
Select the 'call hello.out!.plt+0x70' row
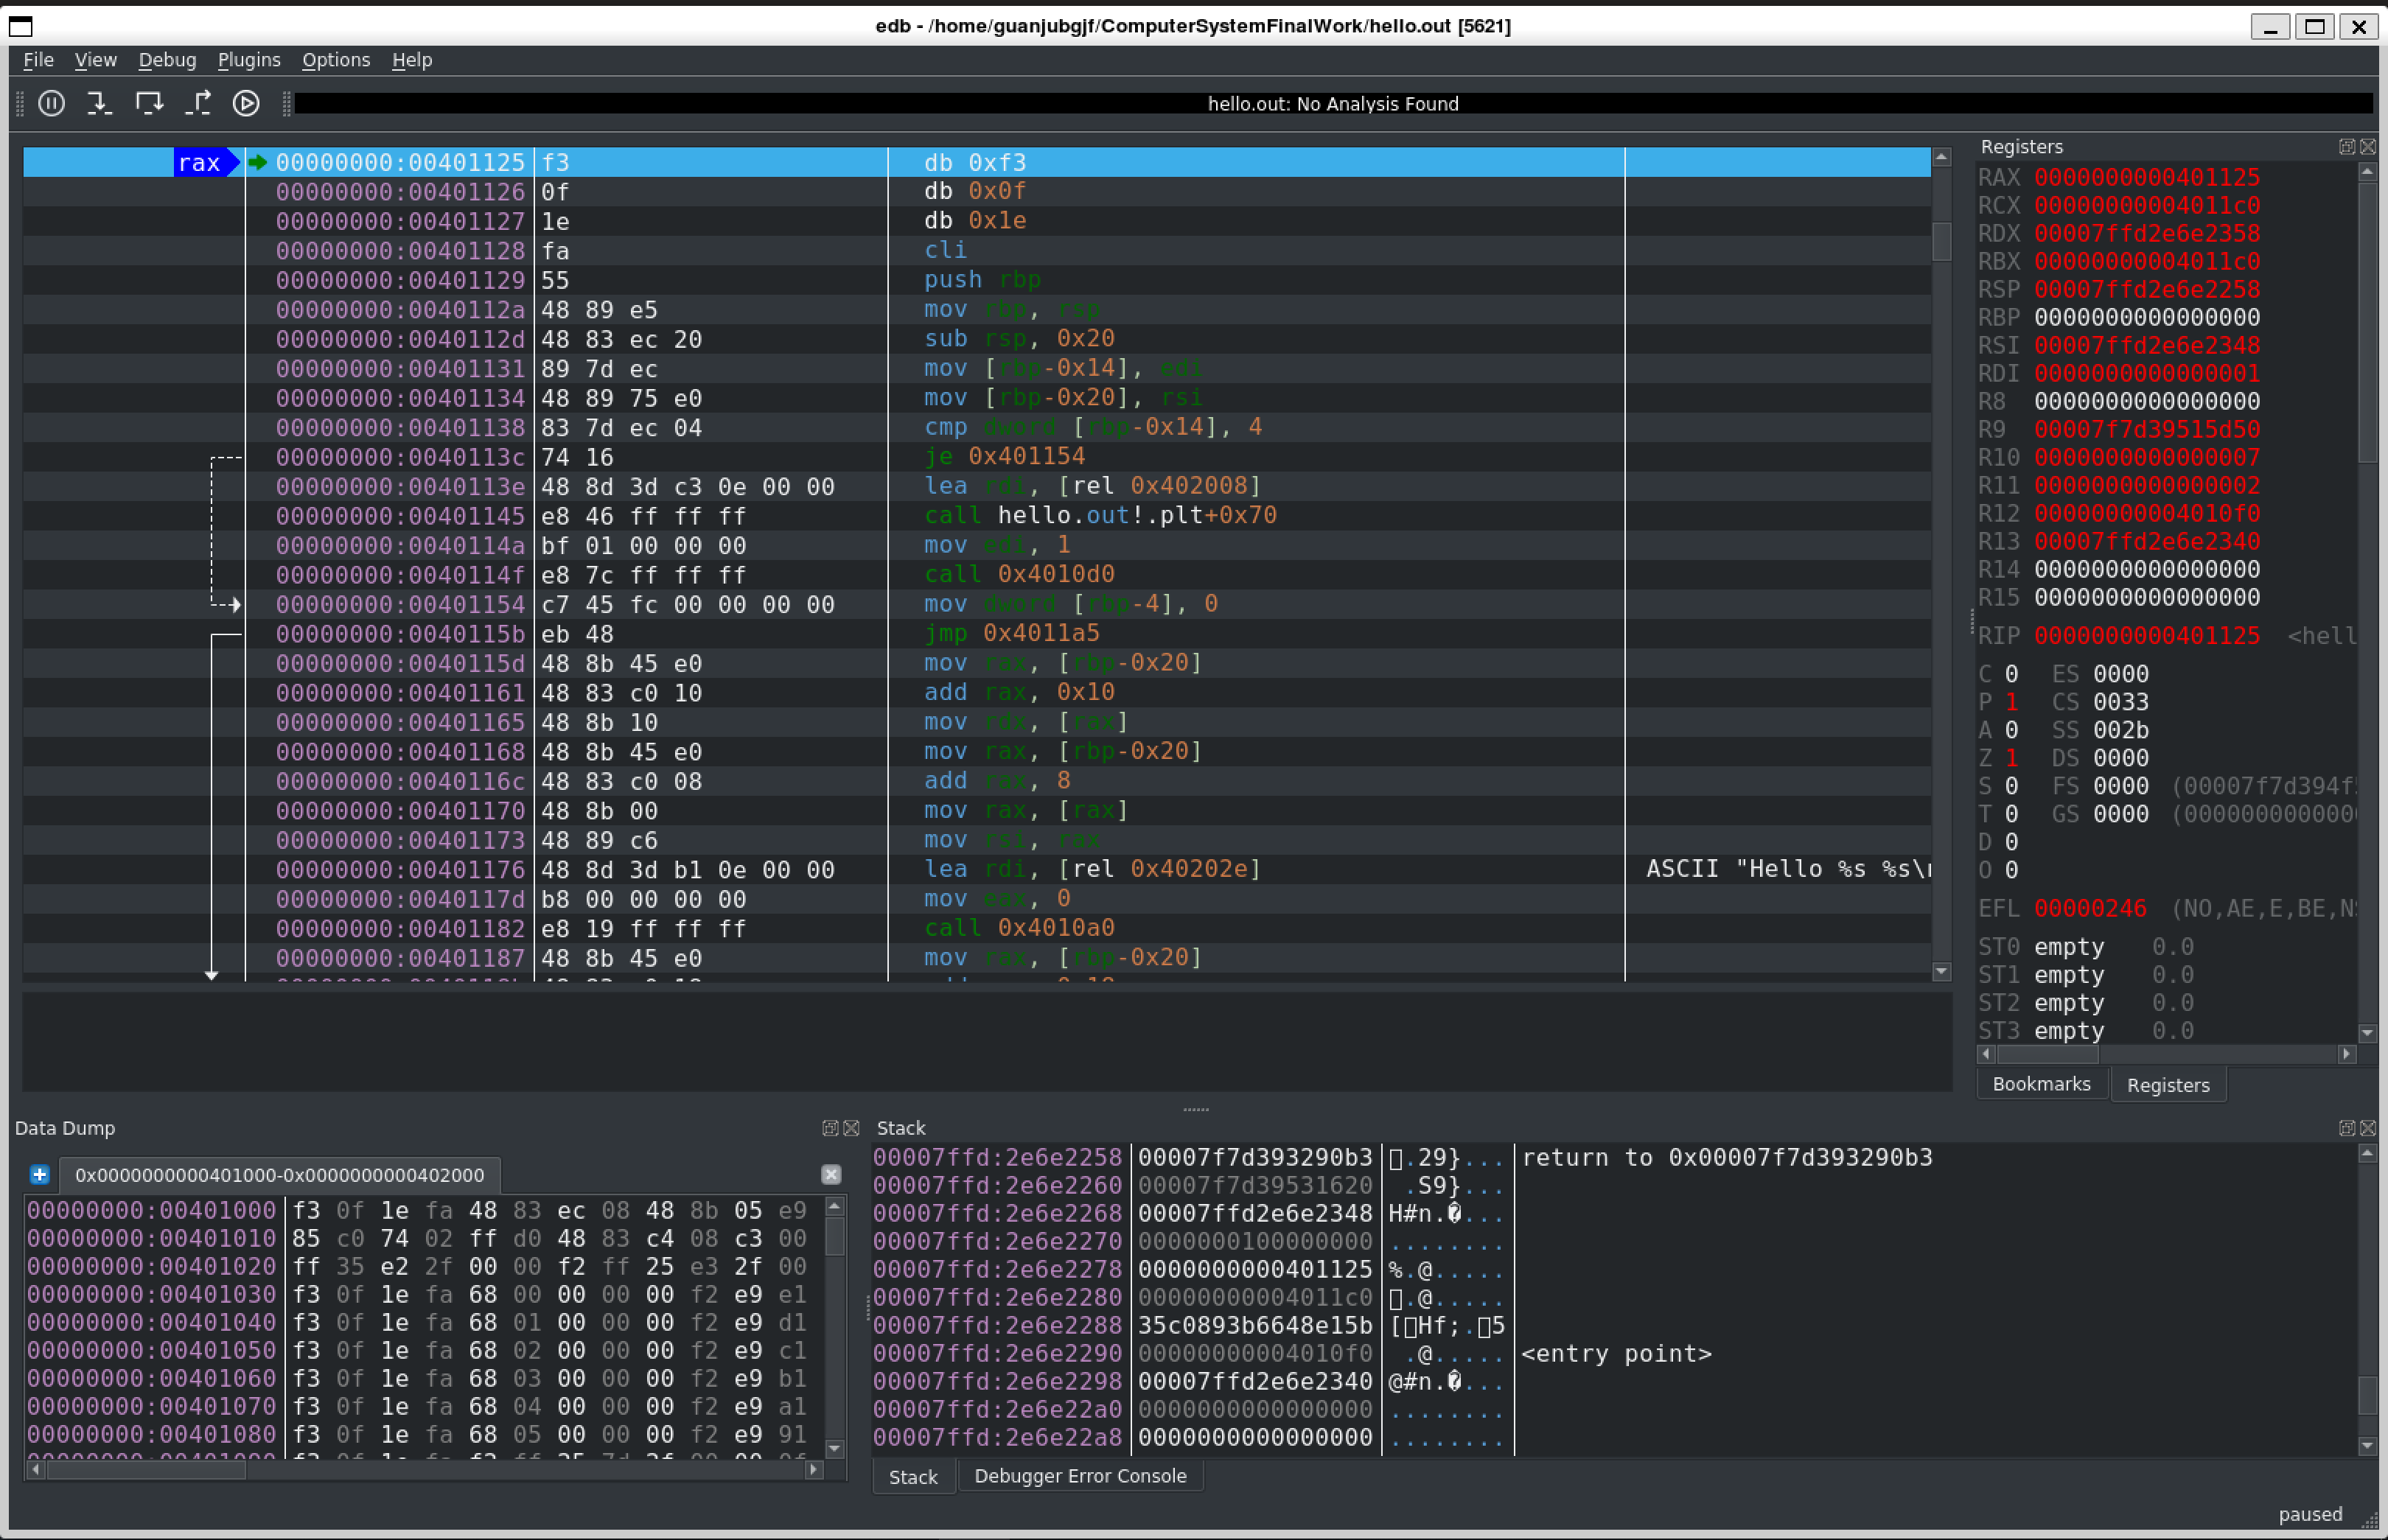(x=977, y=516)
